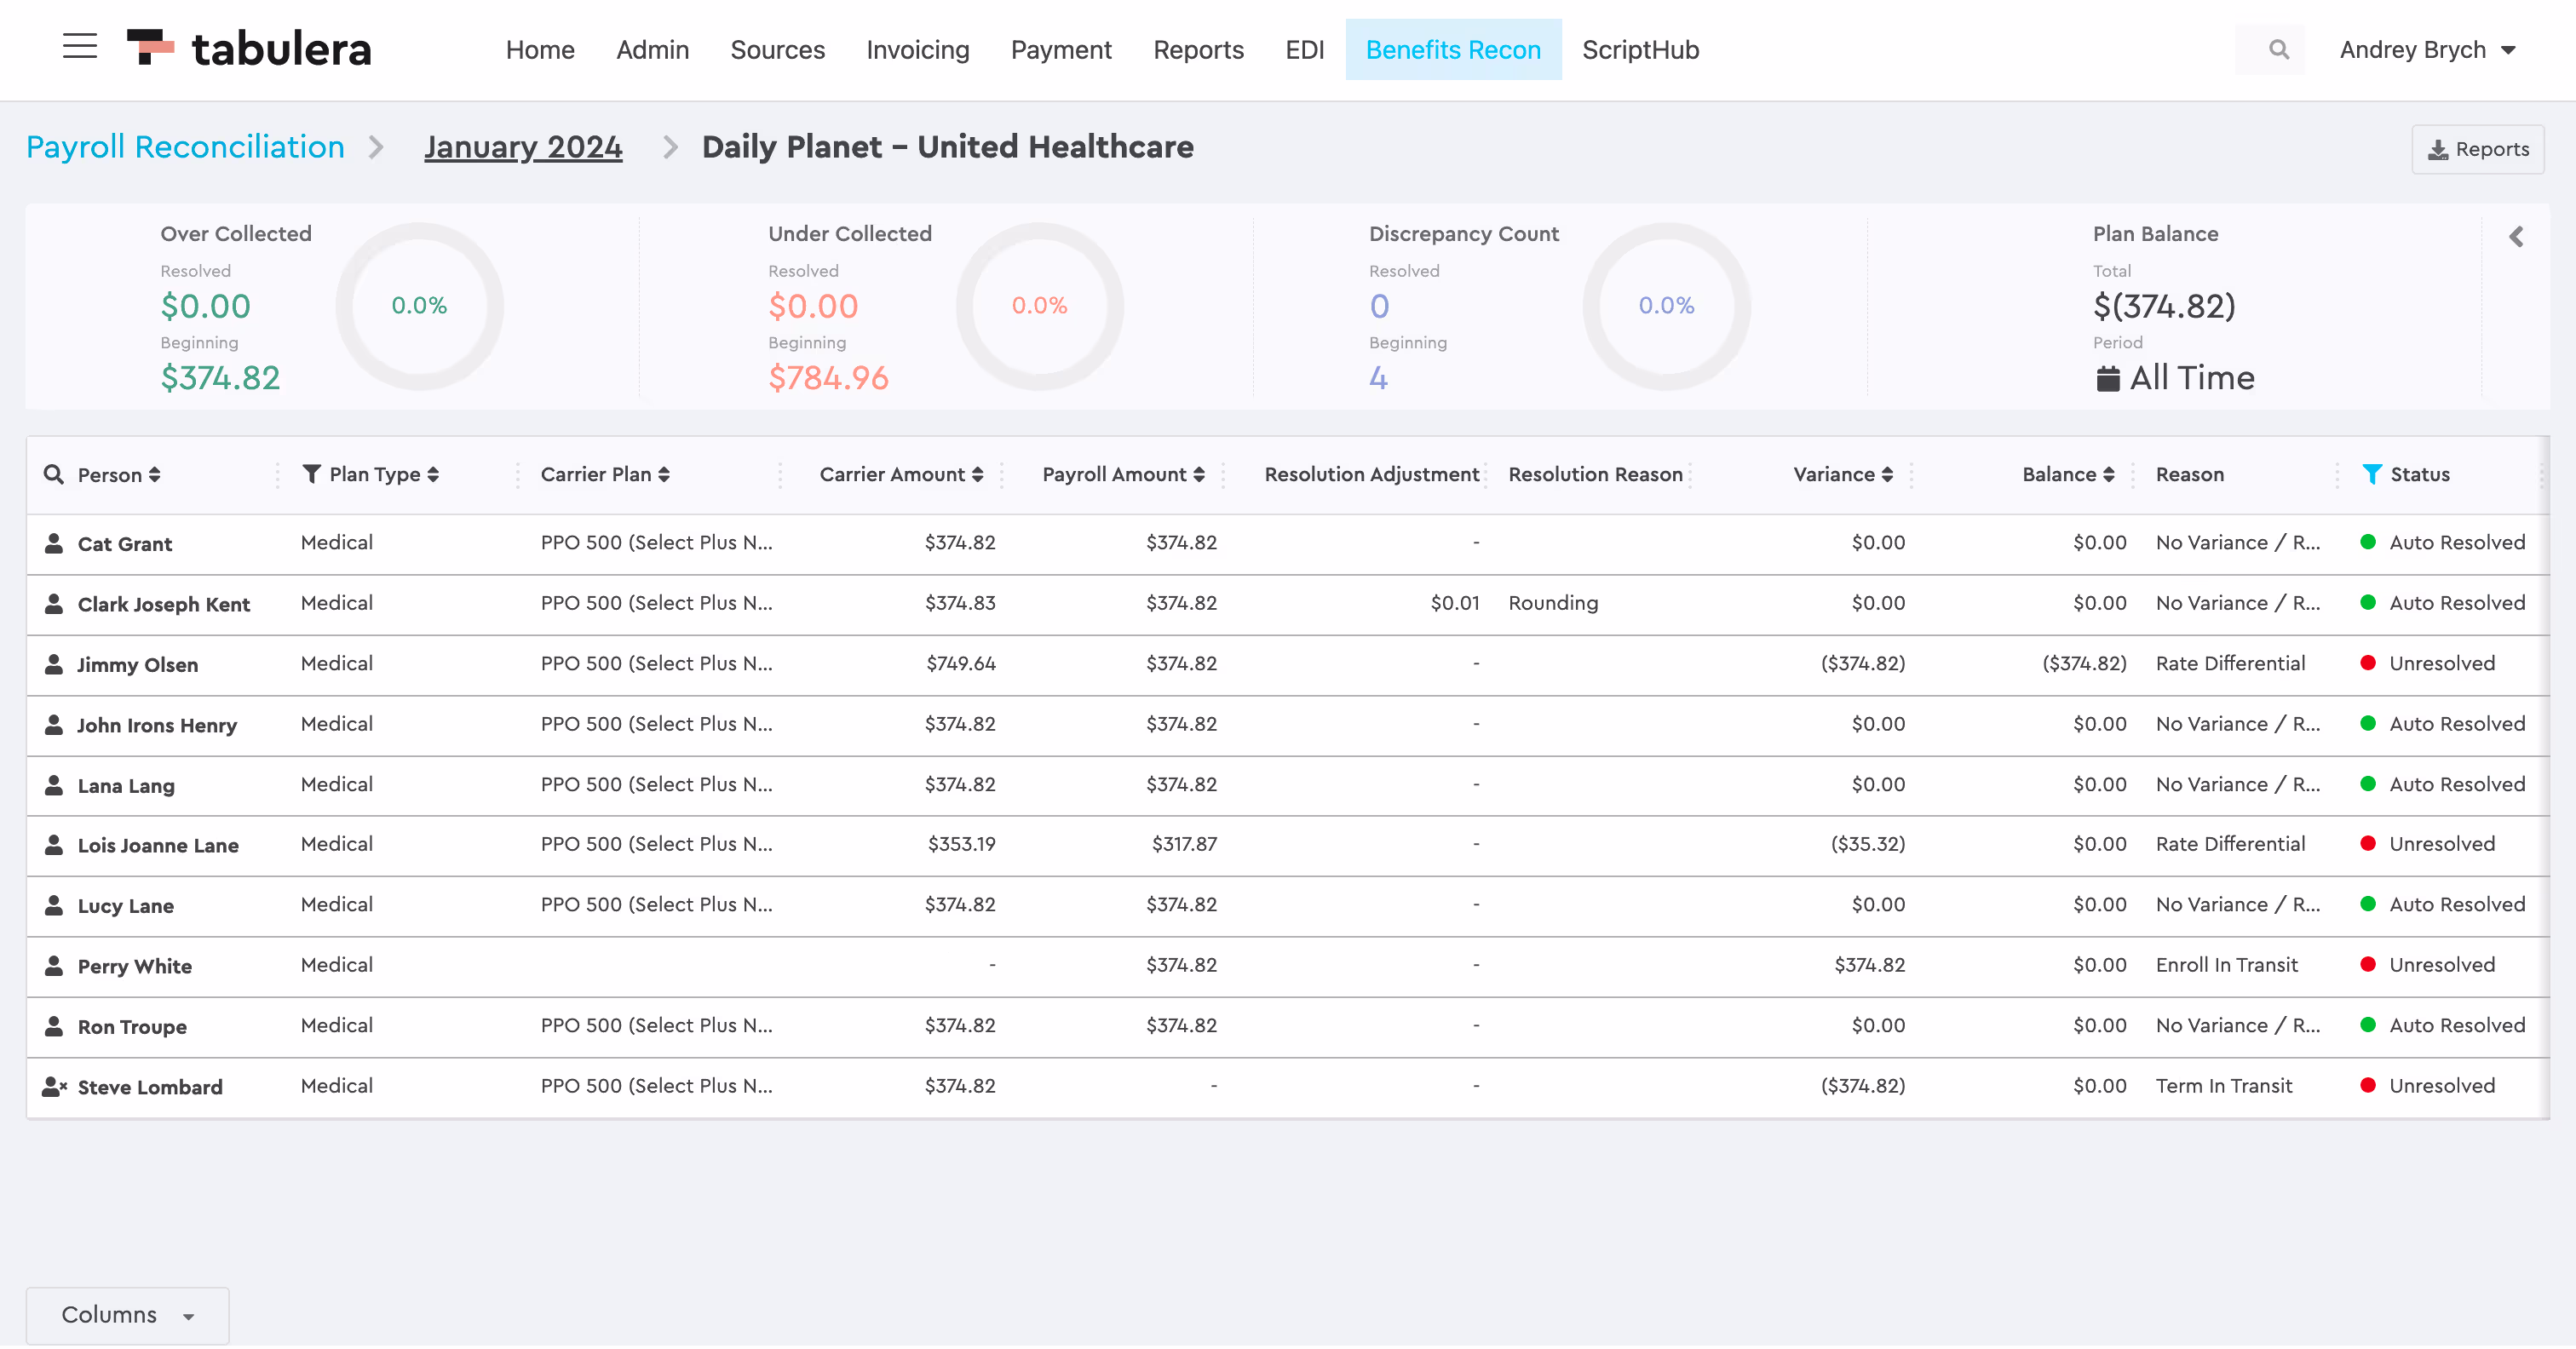Open the Invoicing menu

coord(917,50)
